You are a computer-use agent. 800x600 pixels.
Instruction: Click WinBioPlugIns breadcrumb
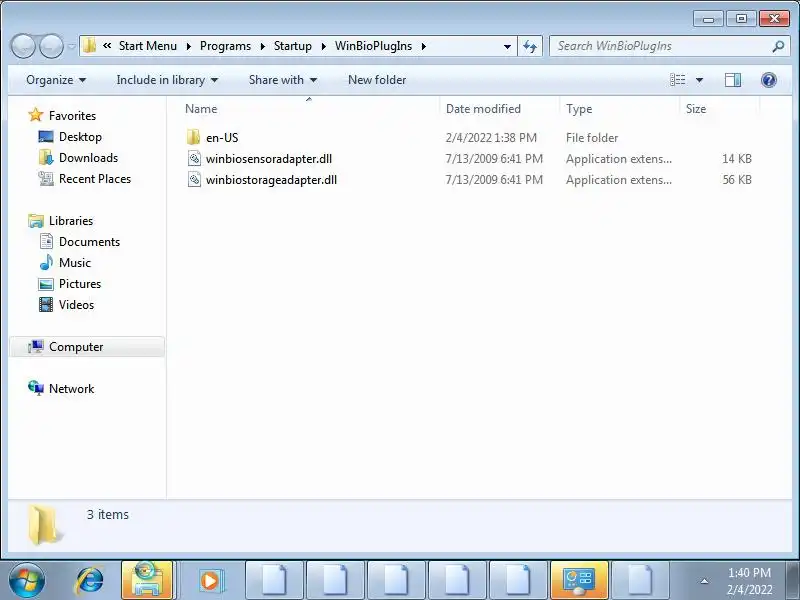coord(373,46)
